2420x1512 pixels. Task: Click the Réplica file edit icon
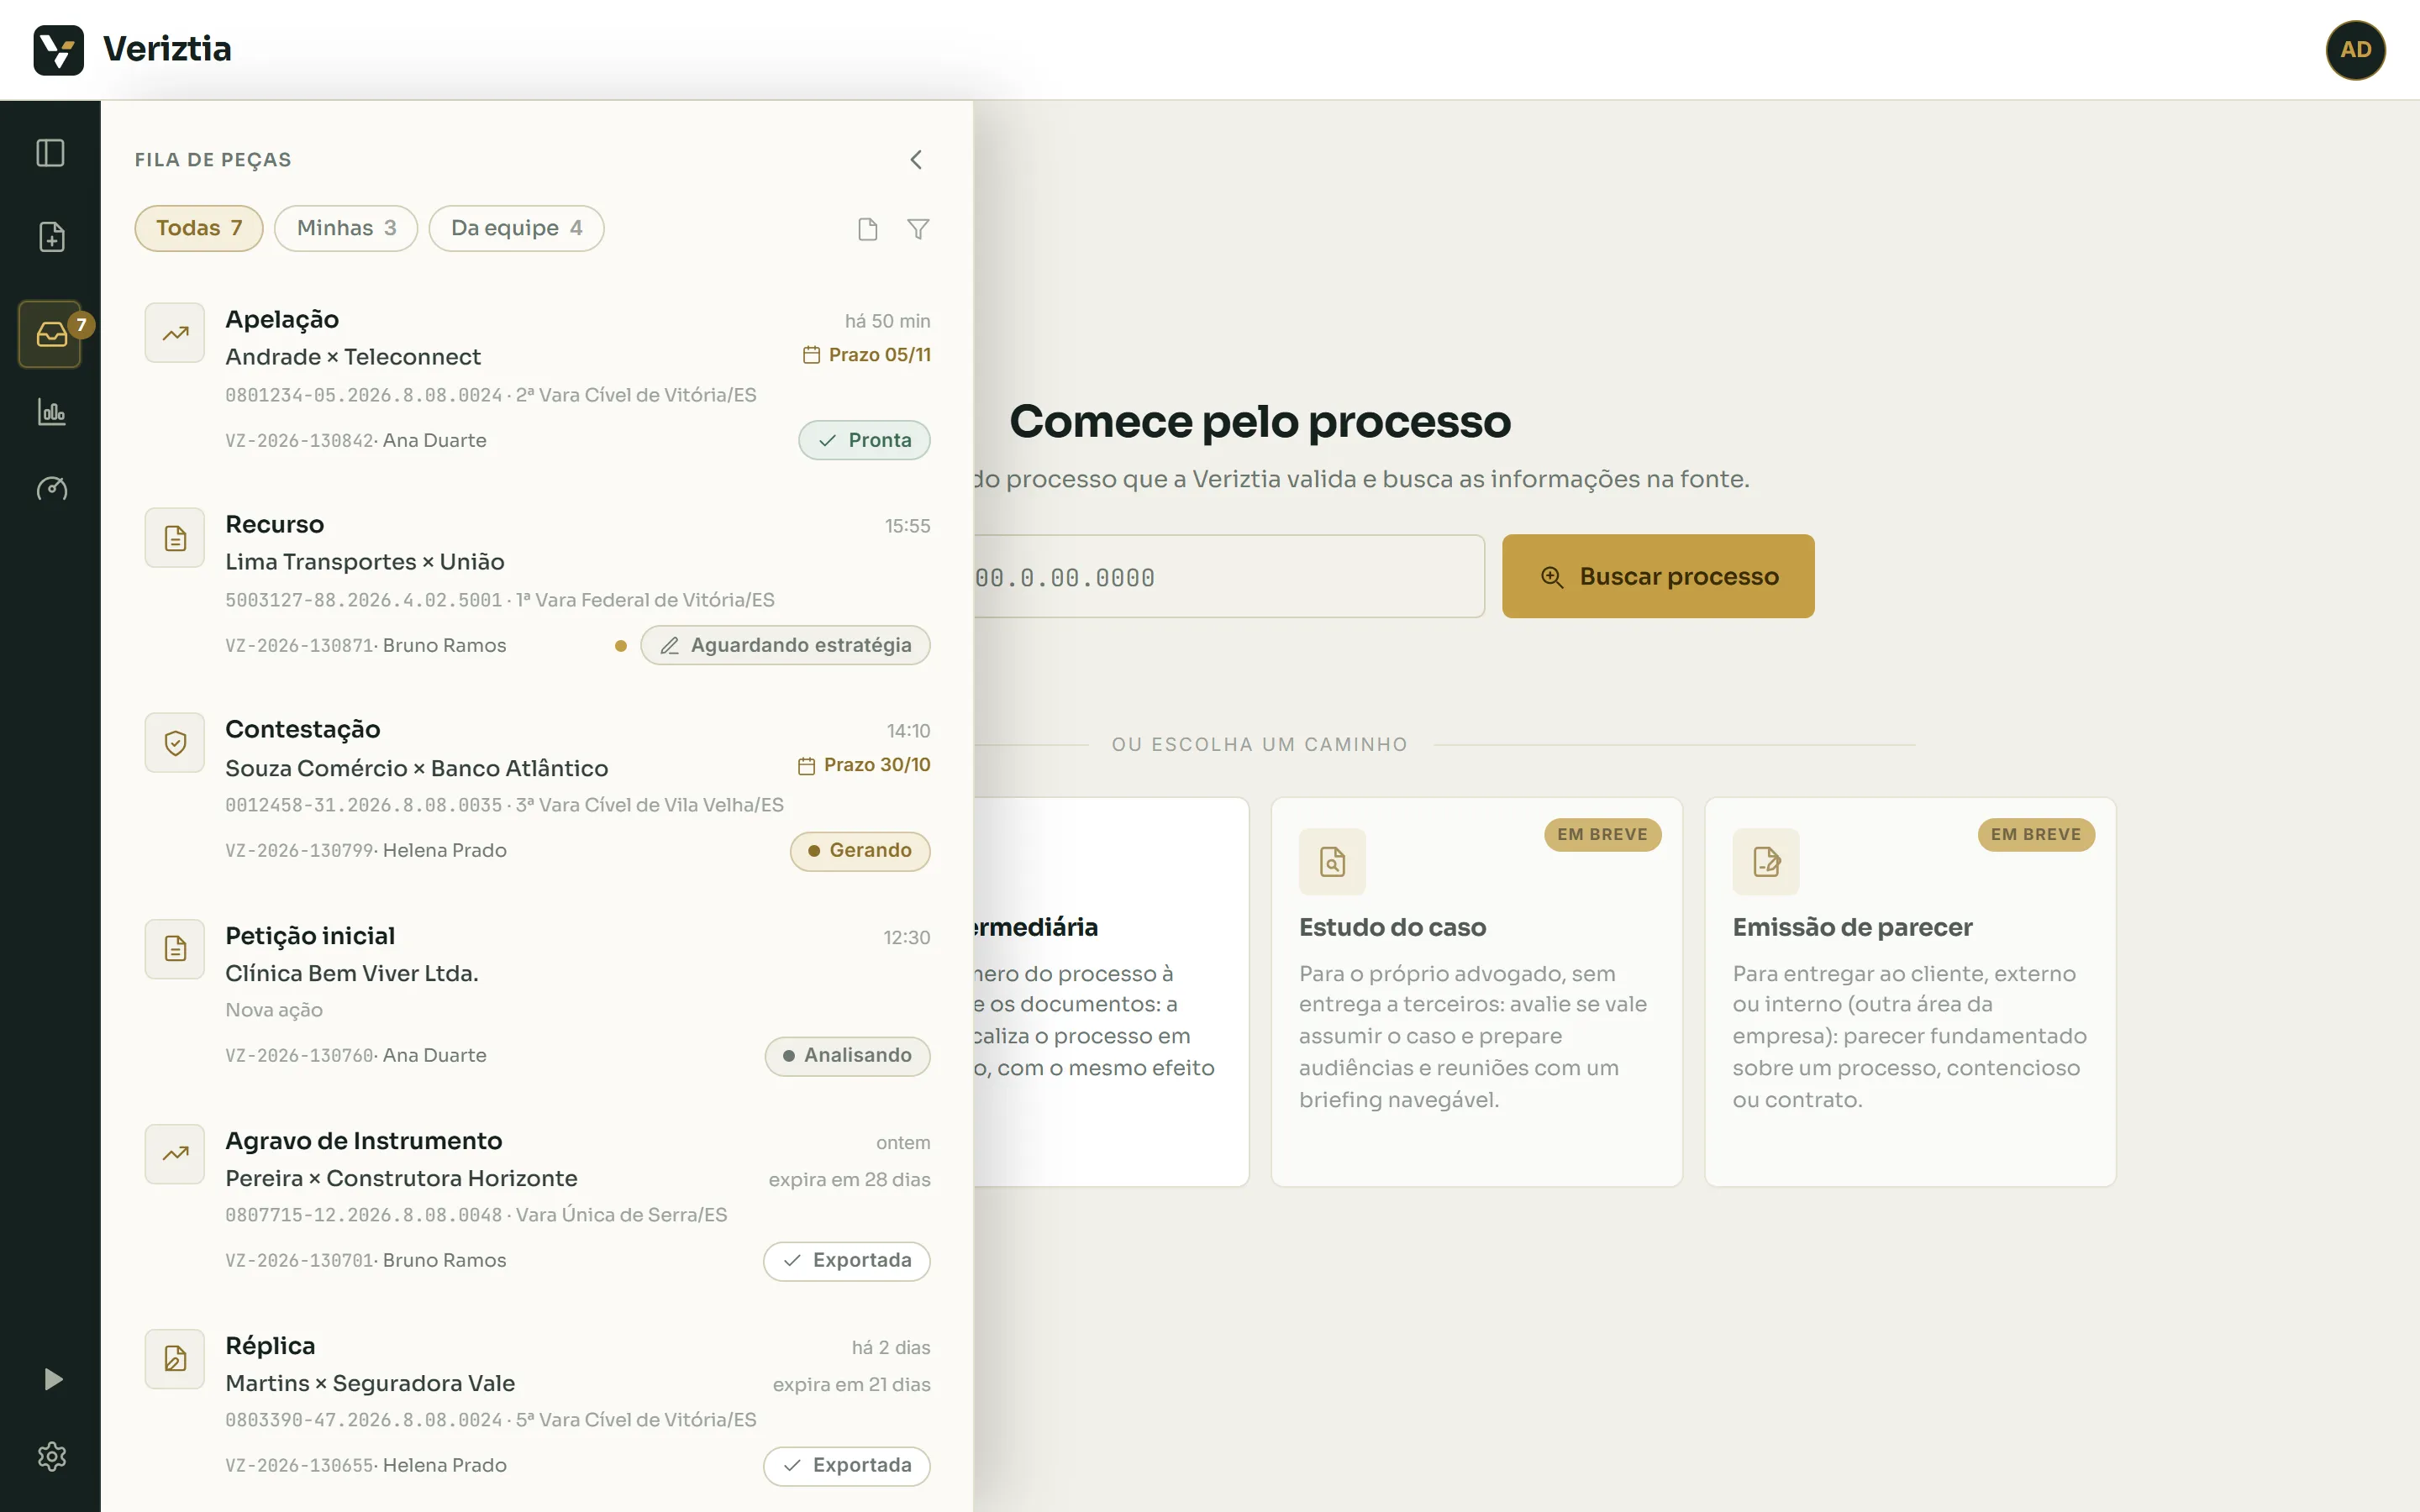[175, 1358]
